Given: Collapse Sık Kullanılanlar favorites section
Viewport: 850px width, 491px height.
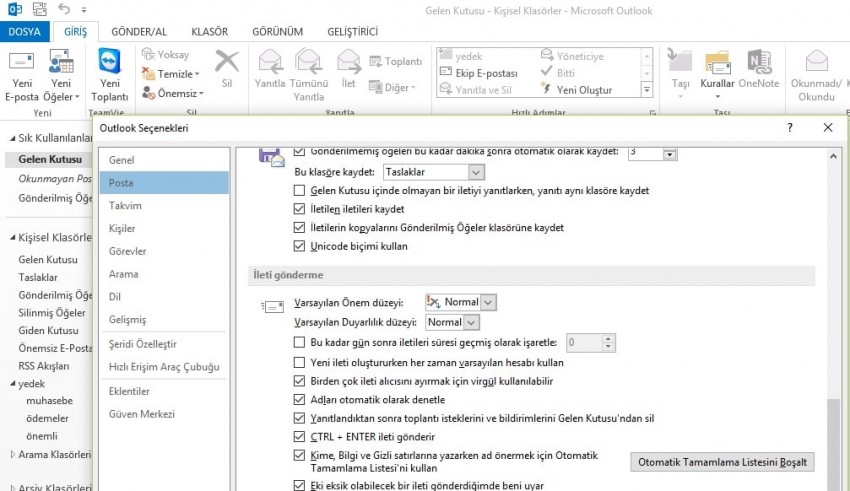Looking at the screenshot, I should click(12, 139).
